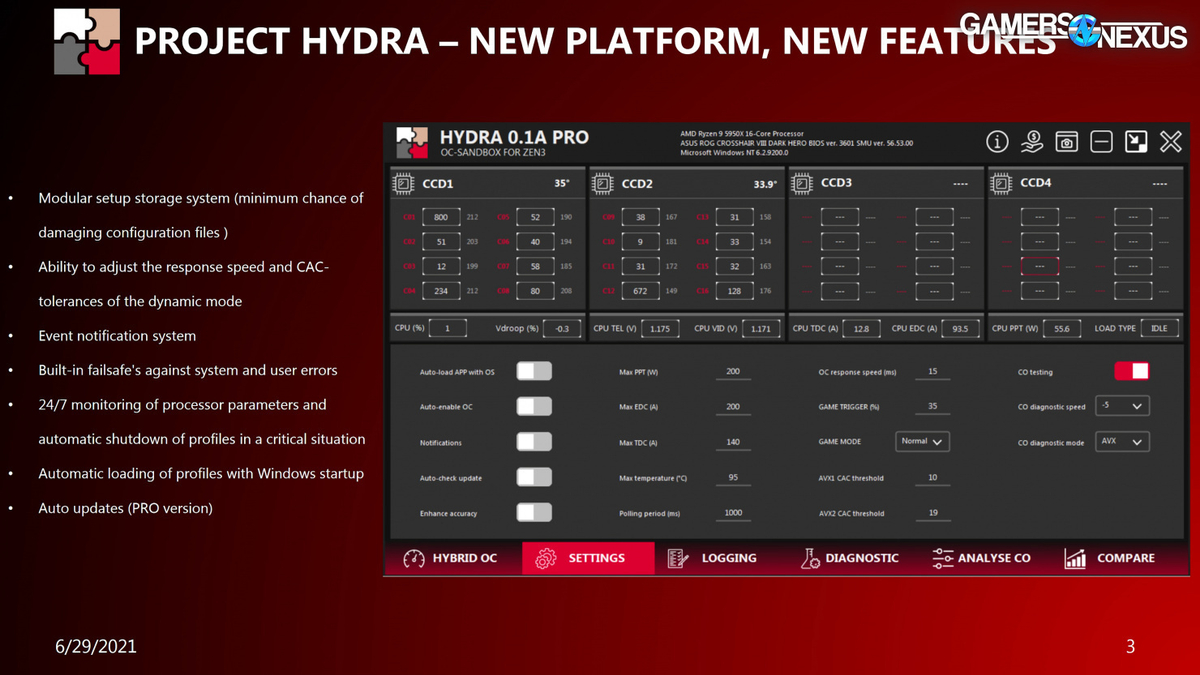The width and height of the screenshot is (1200, 675).
Task: Click the Max temperature field showing 95
Action: pos(733,478)
